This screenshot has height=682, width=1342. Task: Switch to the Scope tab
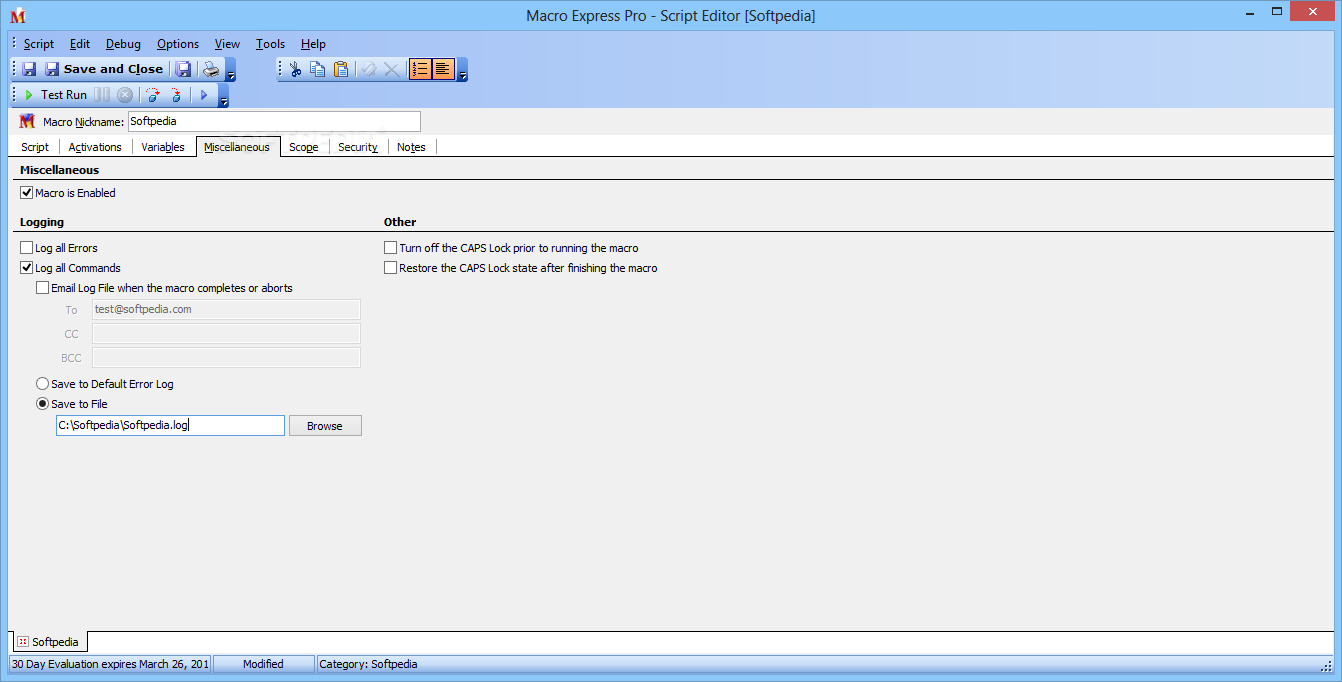click(x=304, y=147)
